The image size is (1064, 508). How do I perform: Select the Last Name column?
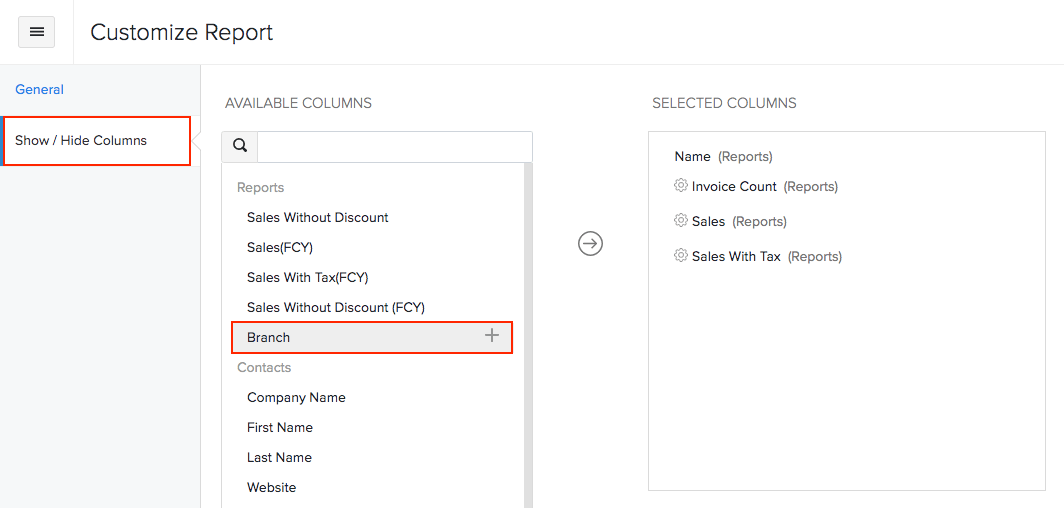tap(279, 457)
